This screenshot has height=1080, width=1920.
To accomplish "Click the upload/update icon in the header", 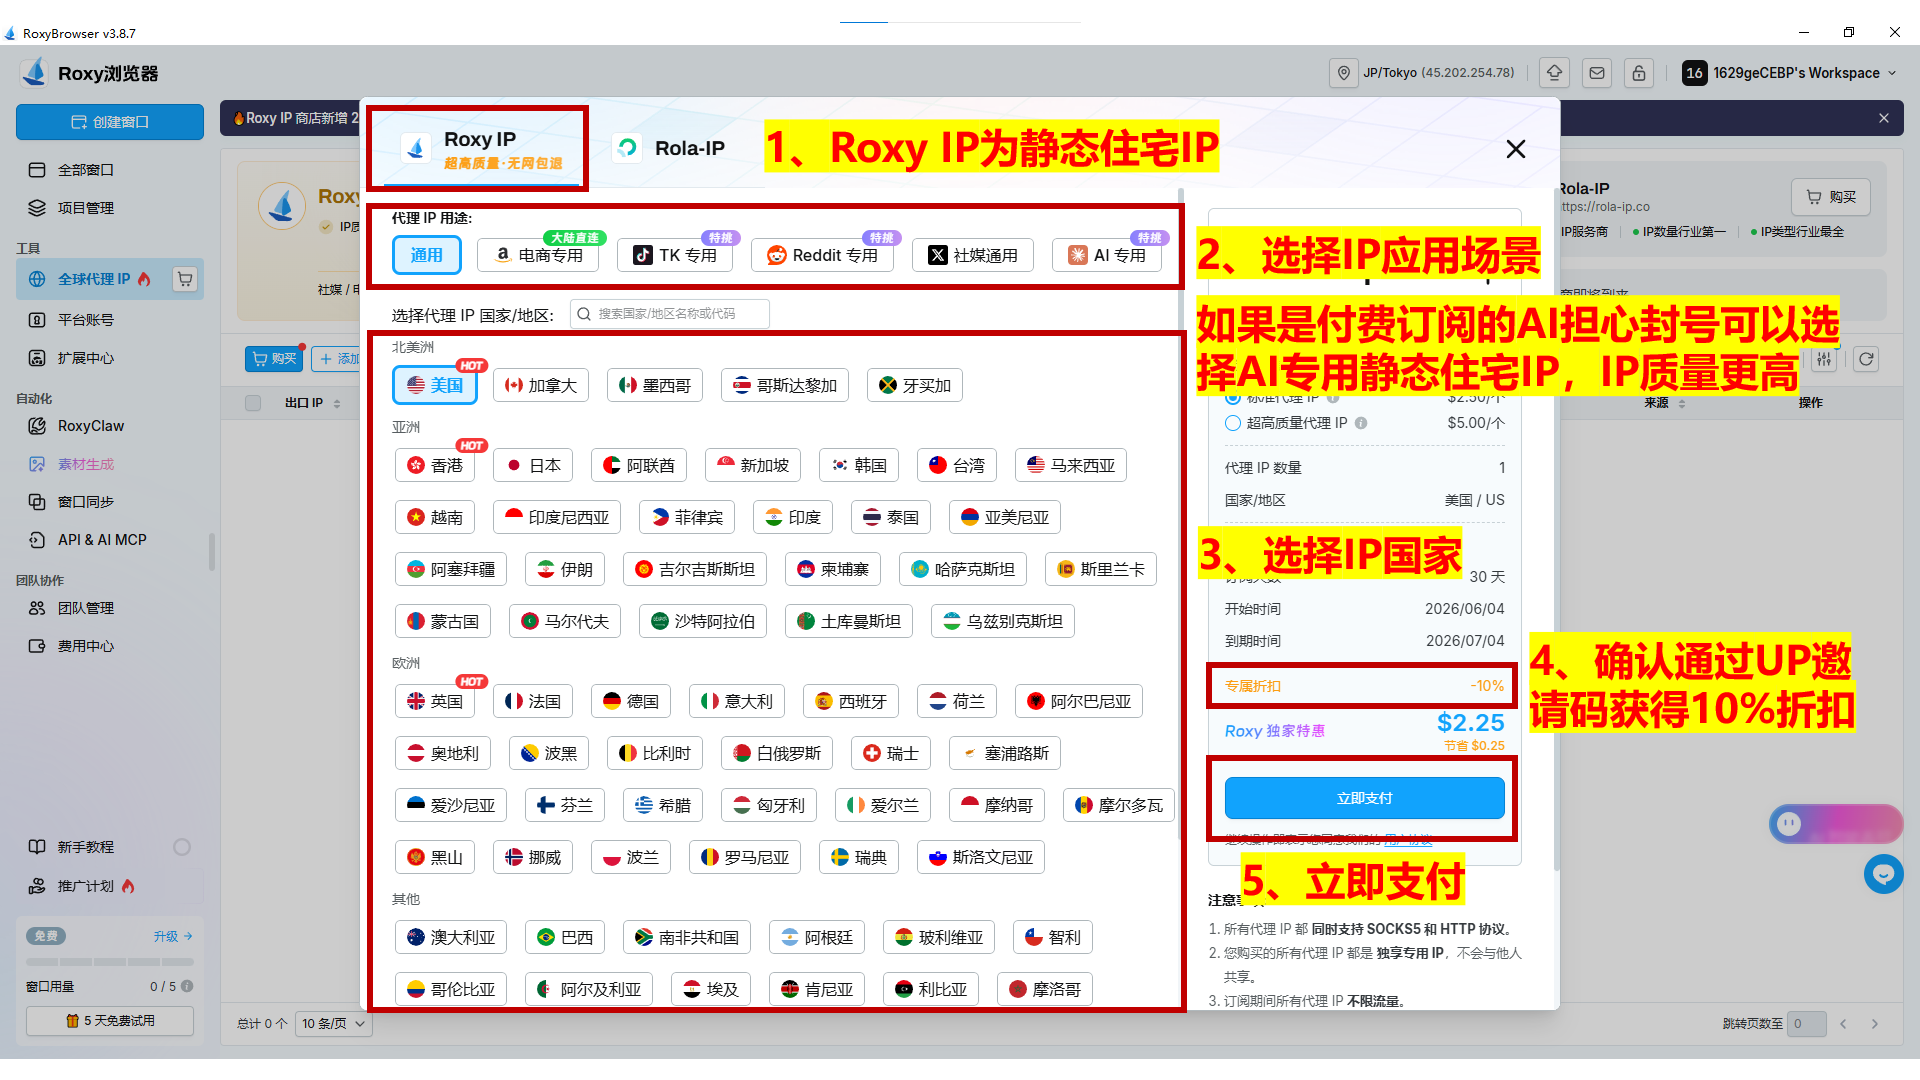I will [1555, 73].
